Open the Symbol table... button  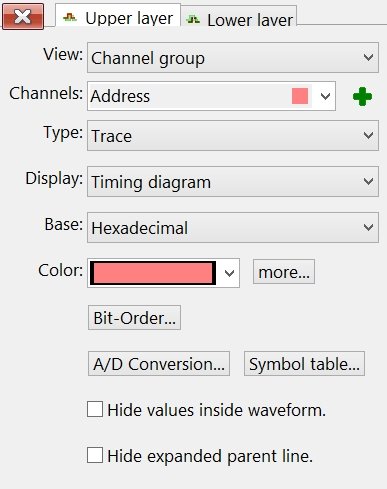(x=304, y=364)
